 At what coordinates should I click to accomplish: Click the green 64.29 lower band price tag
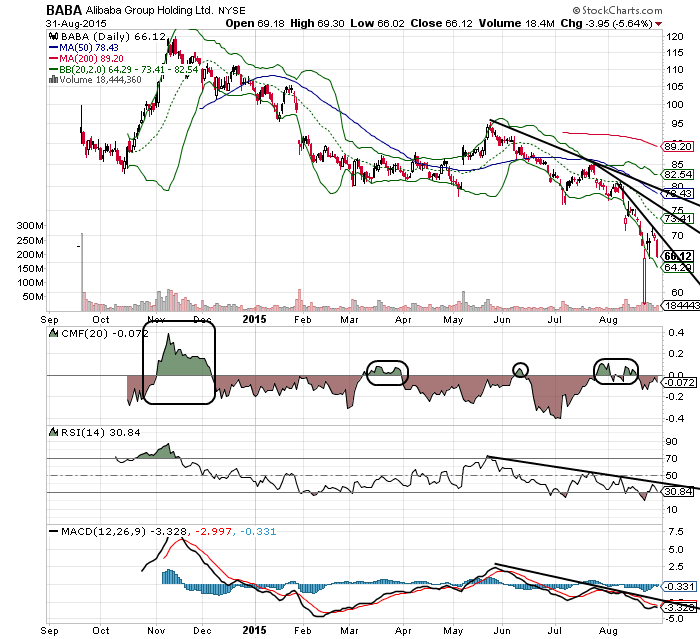pos(678,267)
